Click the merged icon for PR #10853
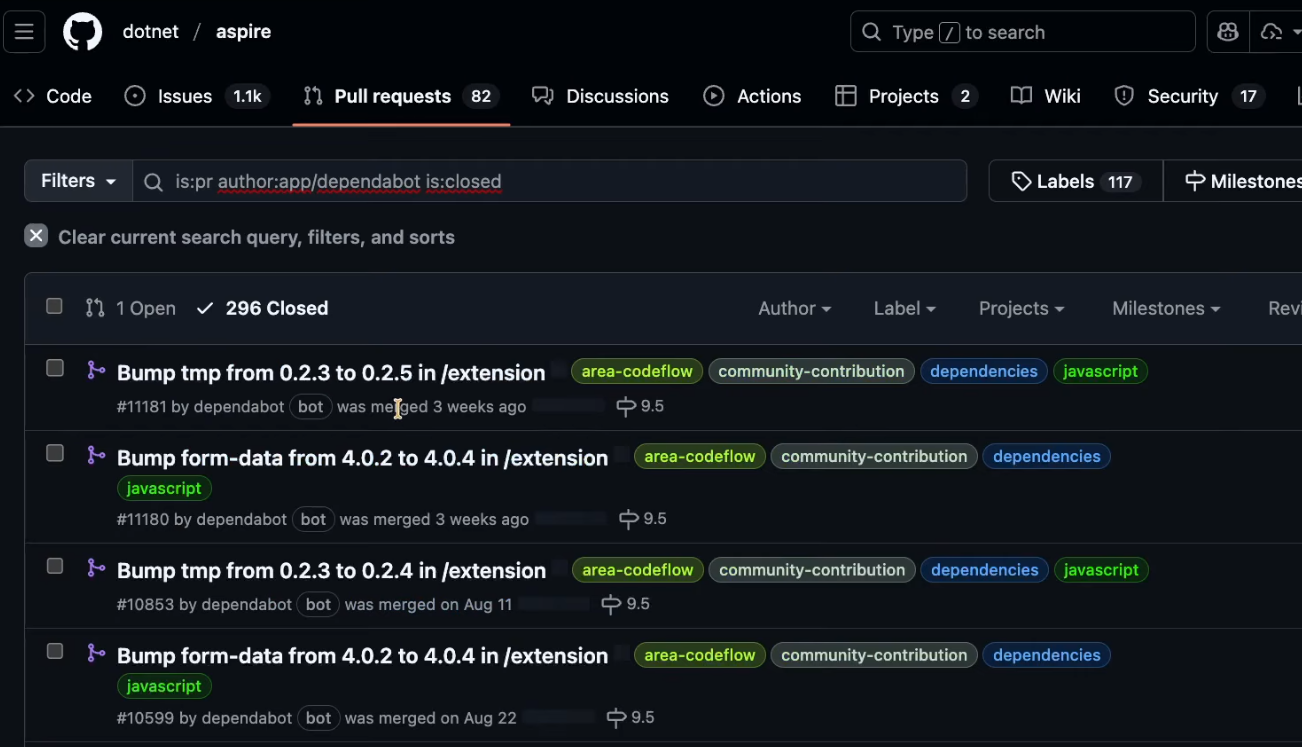The width and height of the screenshot is (1302, 747). (x=96, y=568)
